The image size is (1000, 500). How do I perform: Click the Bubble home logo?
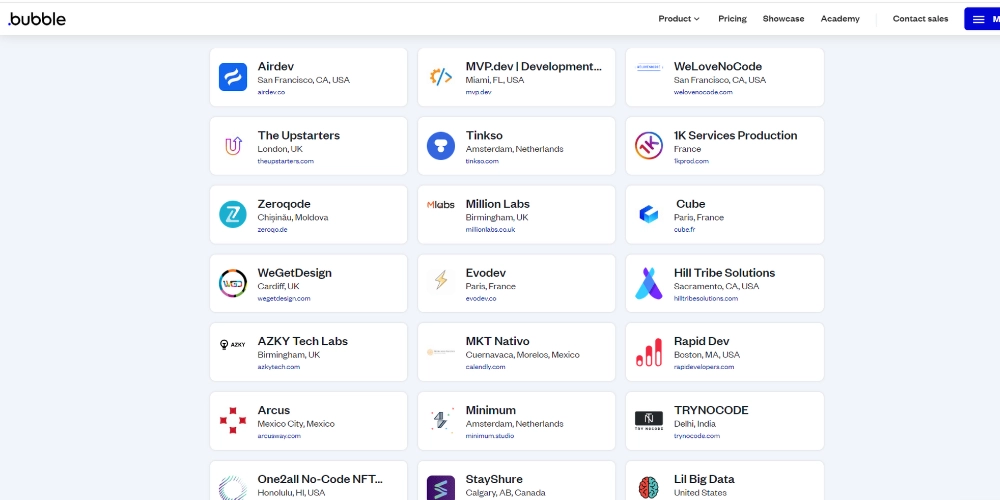[x=37, y=18]
